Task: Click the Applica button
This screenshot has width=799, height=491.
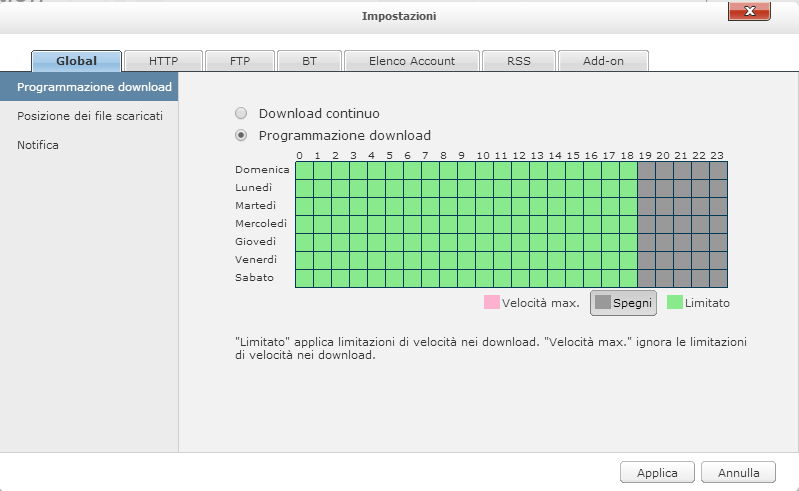Action: click(656, 473)
